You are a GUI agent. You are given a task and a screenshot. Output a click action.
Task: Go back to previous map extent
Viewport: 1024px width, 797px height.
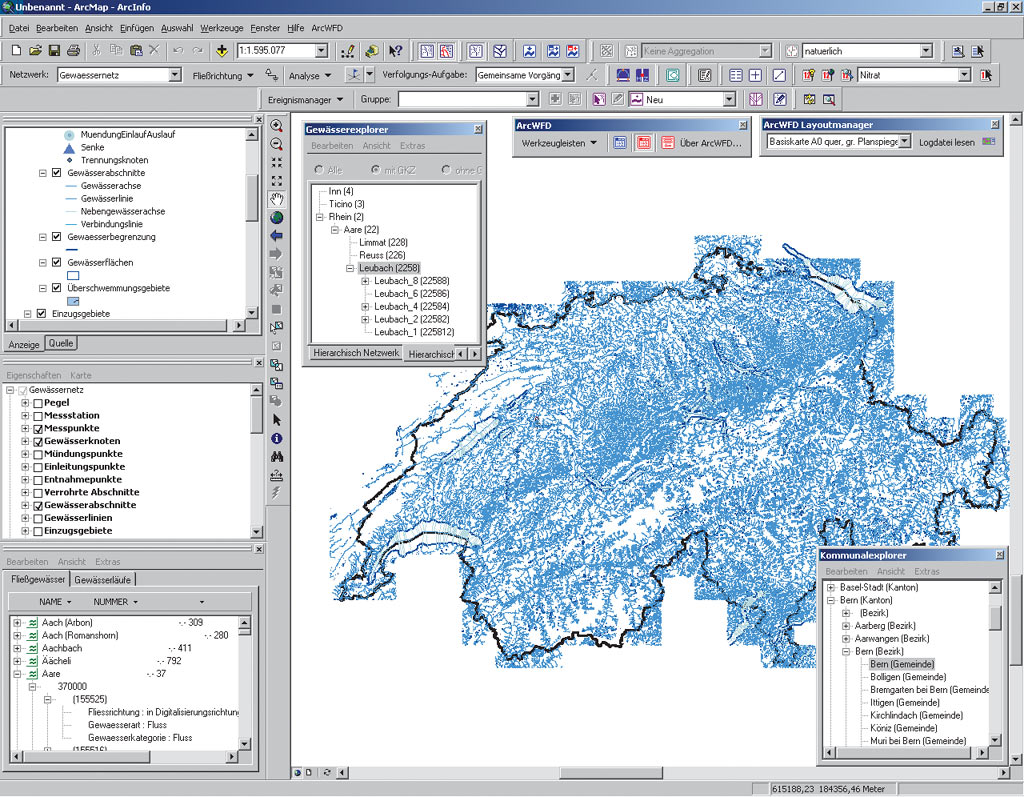277,236
